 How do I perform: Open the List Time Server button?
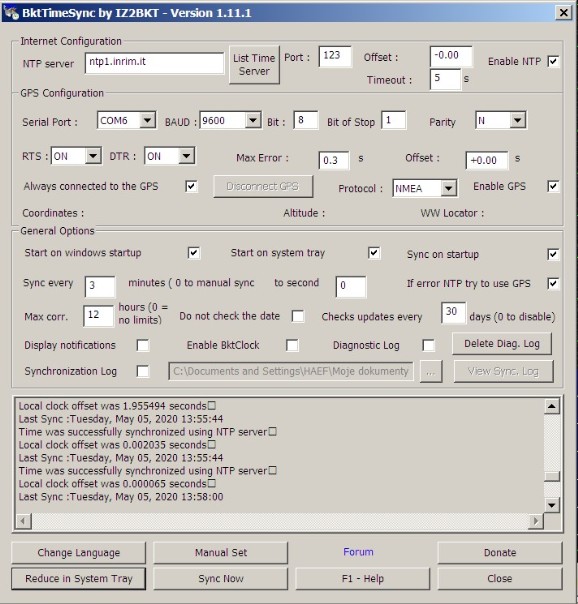click(254, 65)
